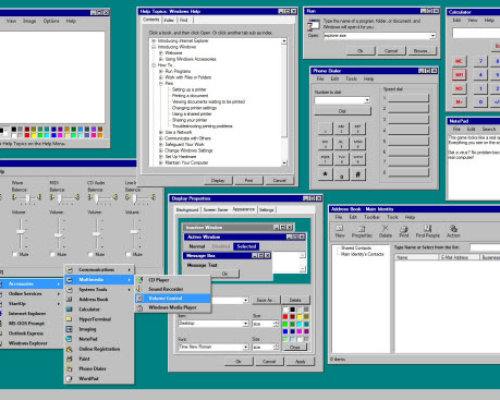Select the highlighted Volume Control menu entry
Viewport: 500px width, 400px height.
[x=173, y=298]
